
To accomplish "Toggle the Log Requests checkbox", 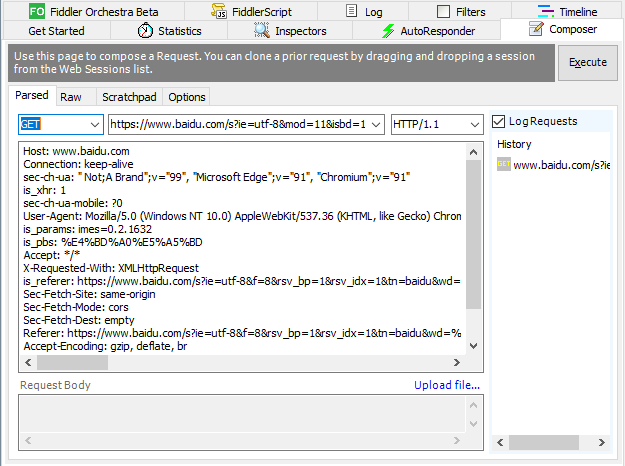I will (498, 121).
